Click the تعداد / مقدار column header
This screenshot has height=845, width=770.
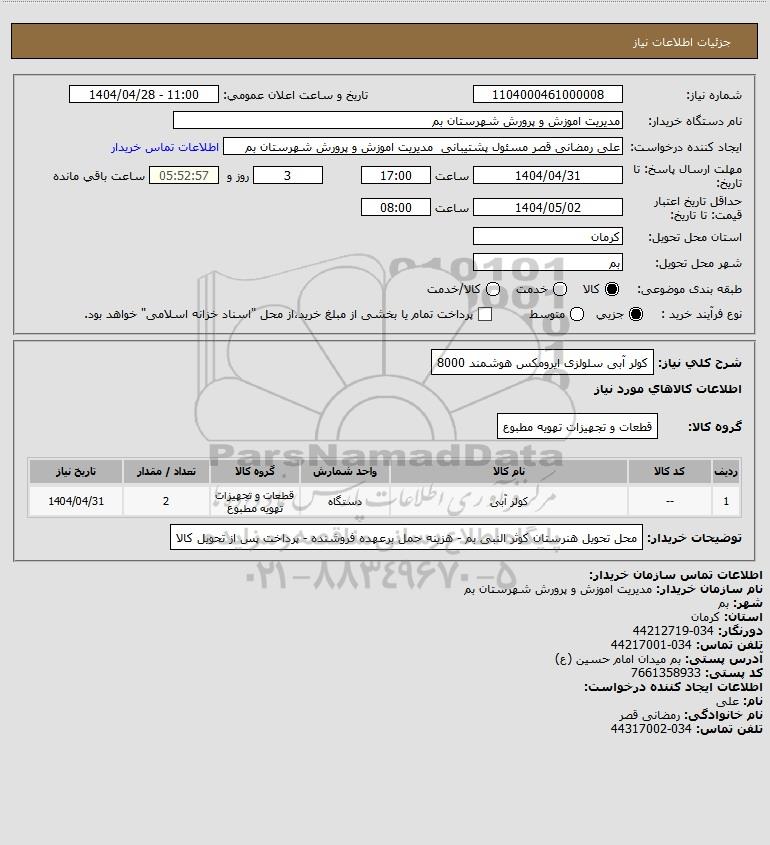tap(166, 472)
